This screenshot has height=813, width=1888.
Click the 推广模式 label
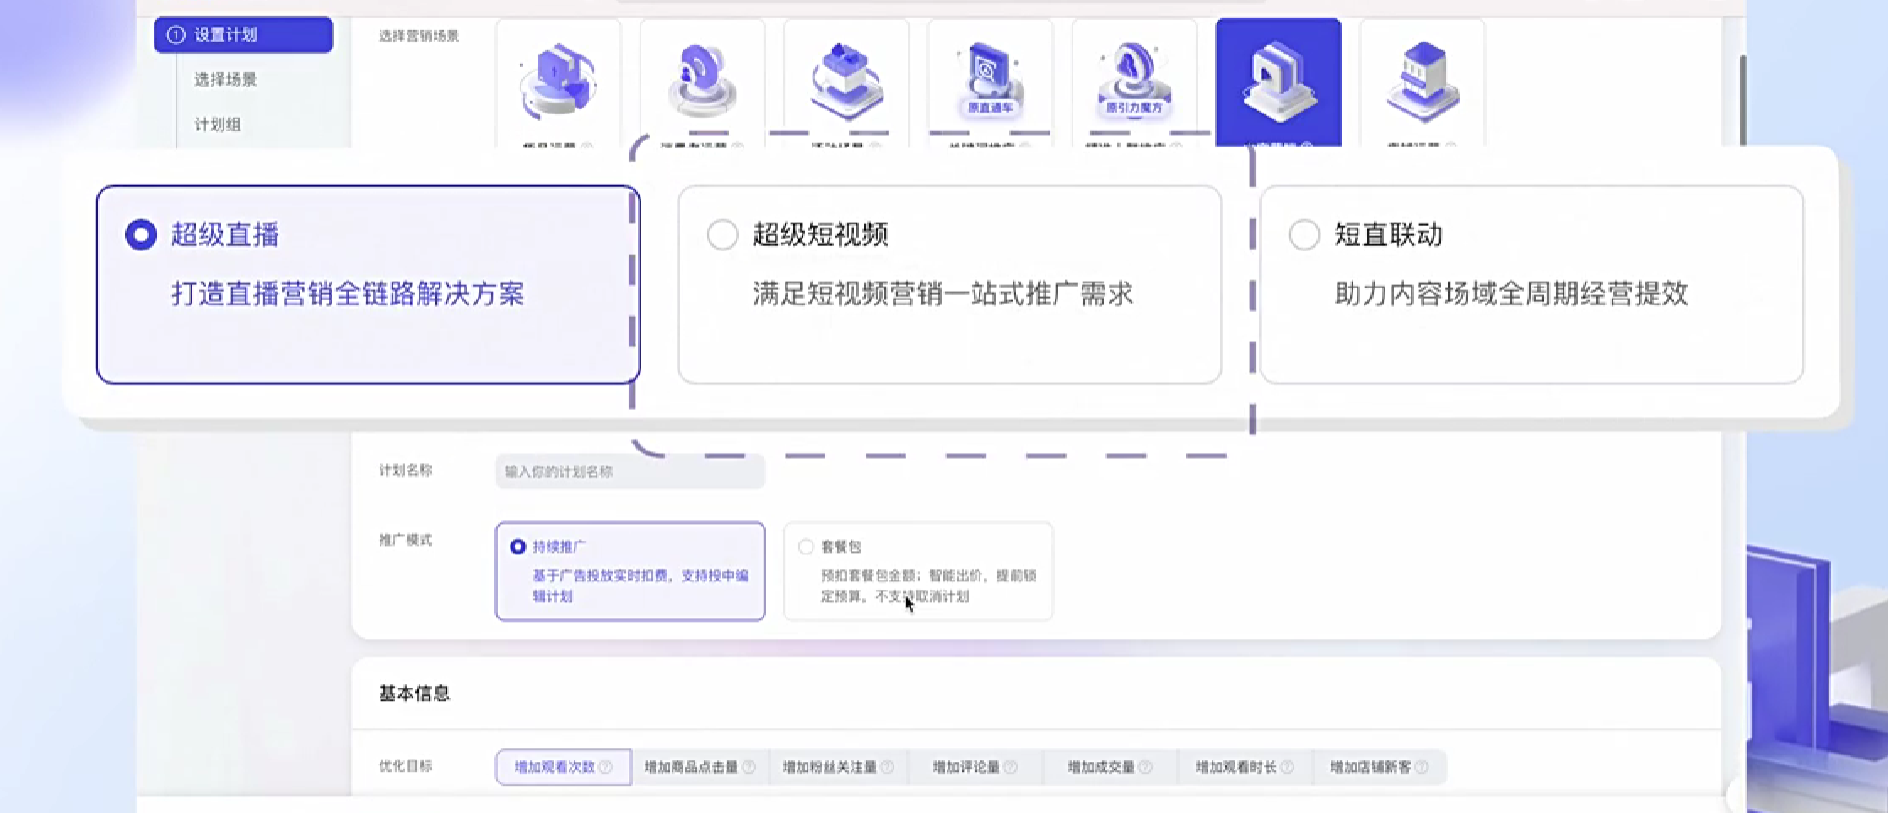(x=405, y=540)
